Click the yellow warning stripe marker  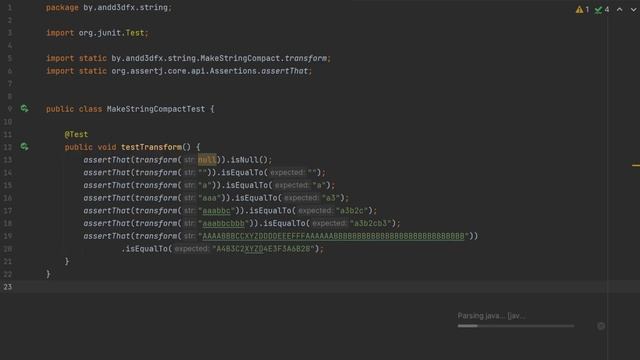coord(636,165)
